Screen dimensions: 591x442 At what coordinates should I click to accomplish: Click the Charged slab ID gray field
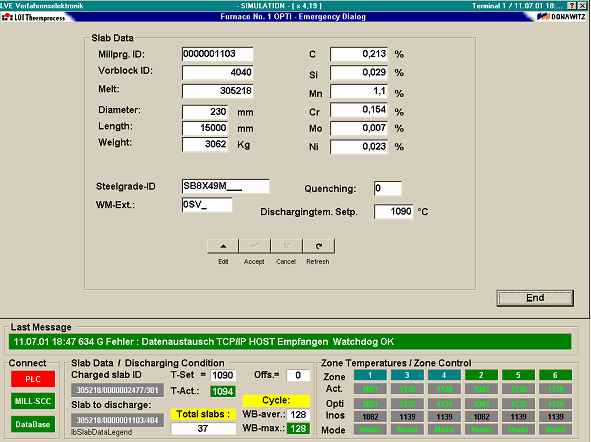pyautogui.click(x=117, y=390)
